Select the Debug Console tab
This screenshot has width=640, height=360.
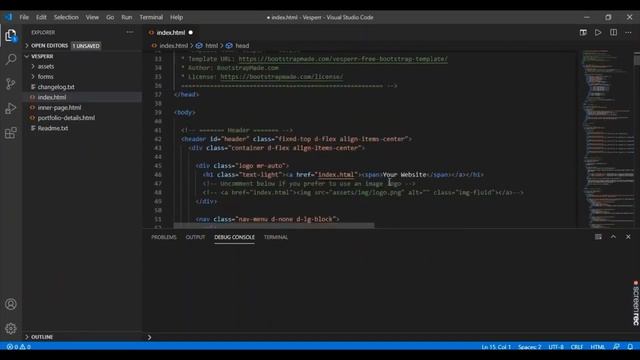(x=234, y=237)
